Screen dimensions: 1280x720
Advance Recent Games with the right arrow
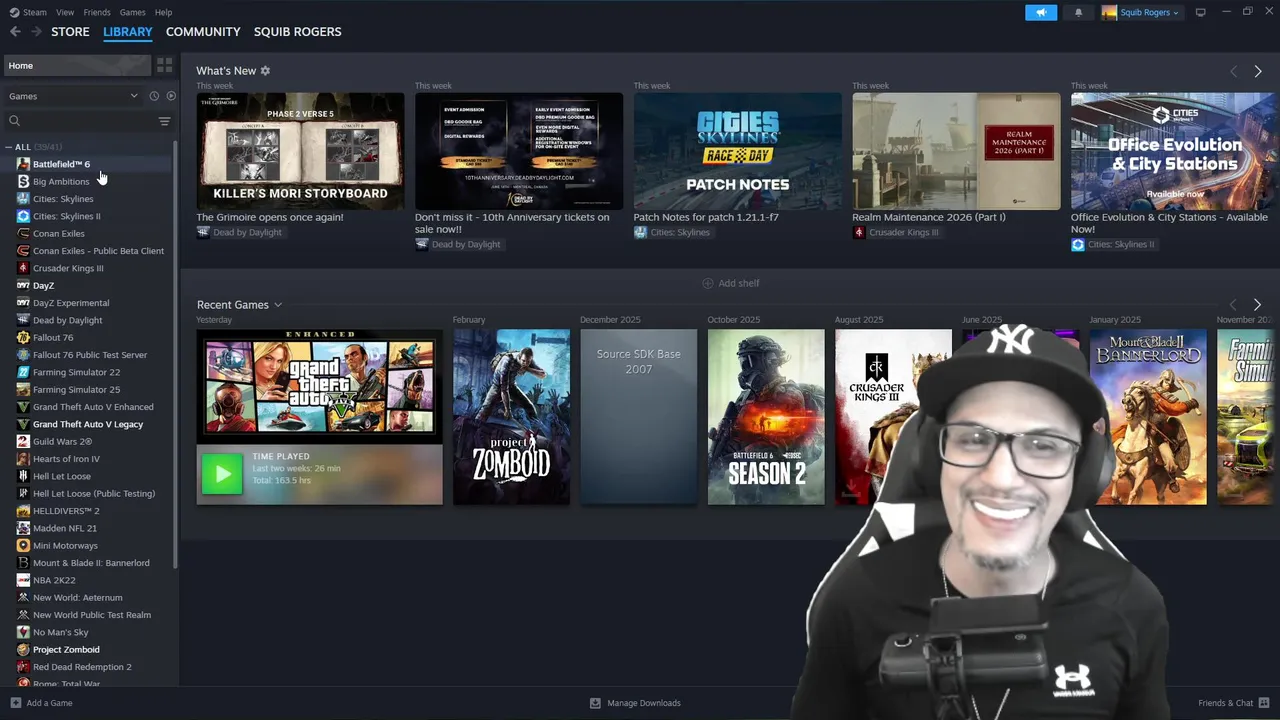click(x=1257, y=305)
